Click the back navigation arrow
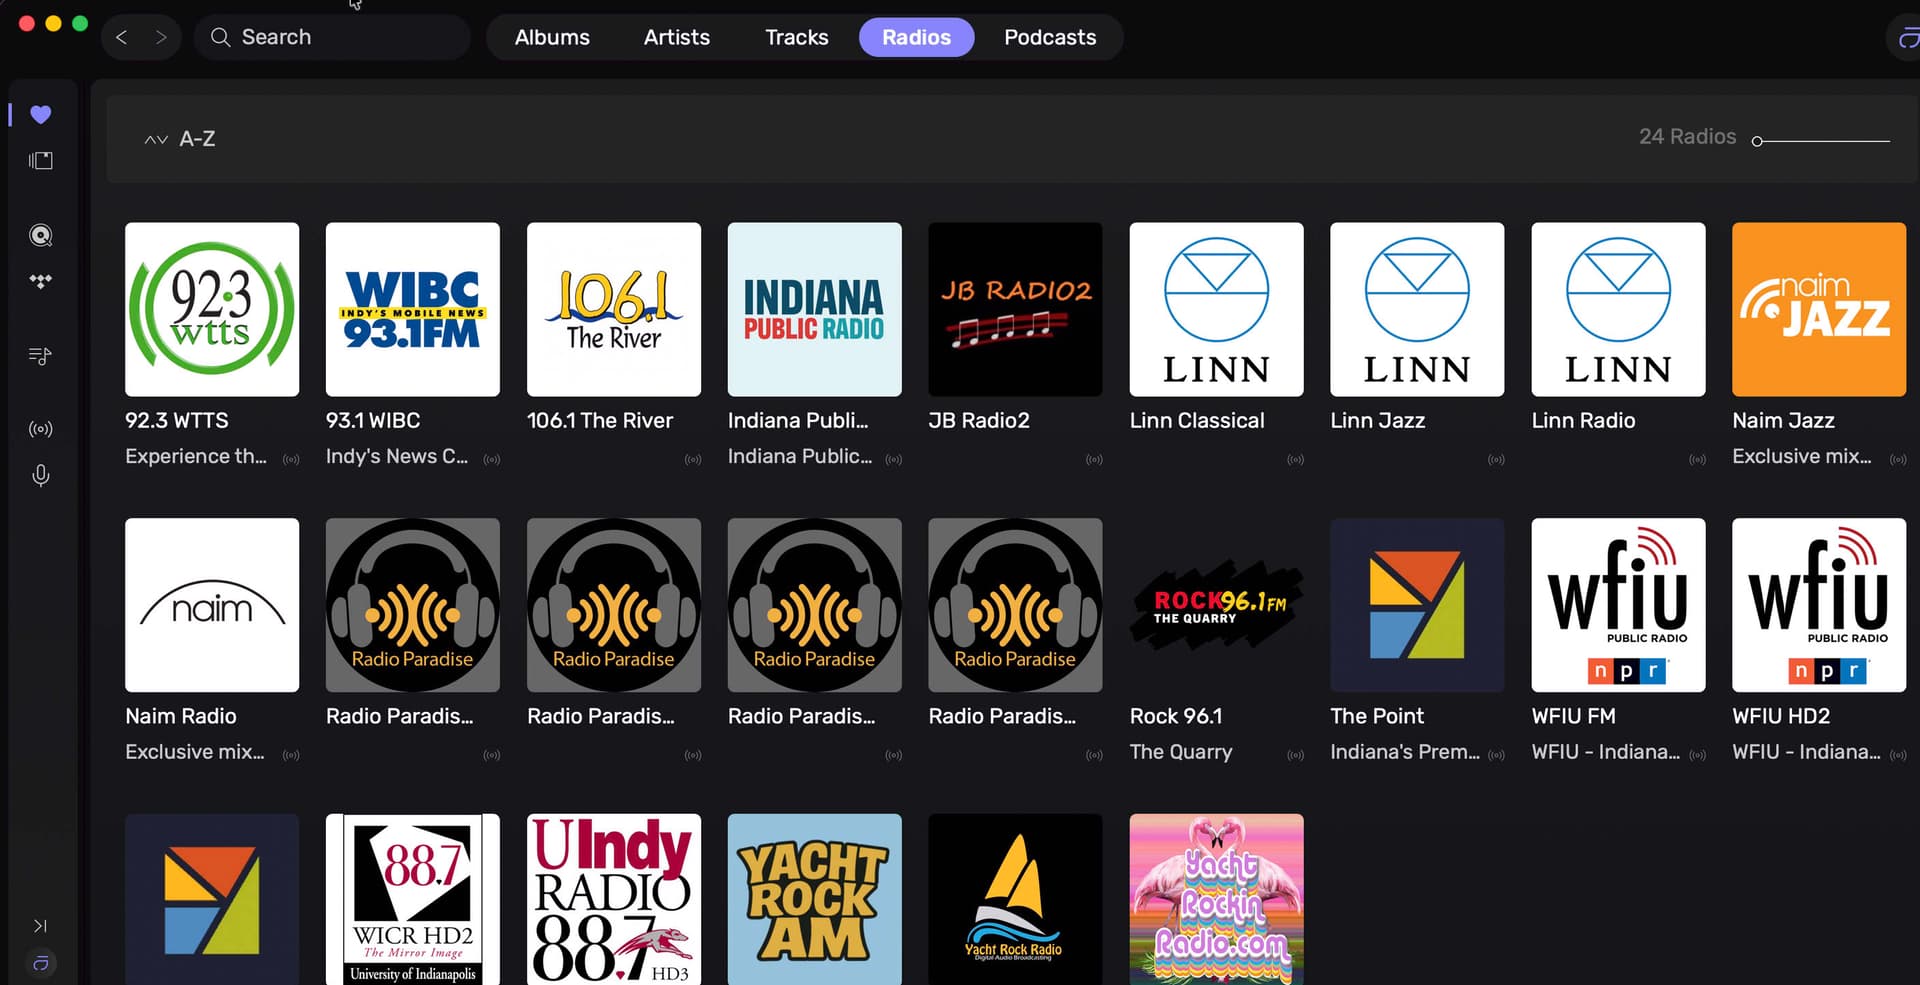 click(x=122, y=38)
